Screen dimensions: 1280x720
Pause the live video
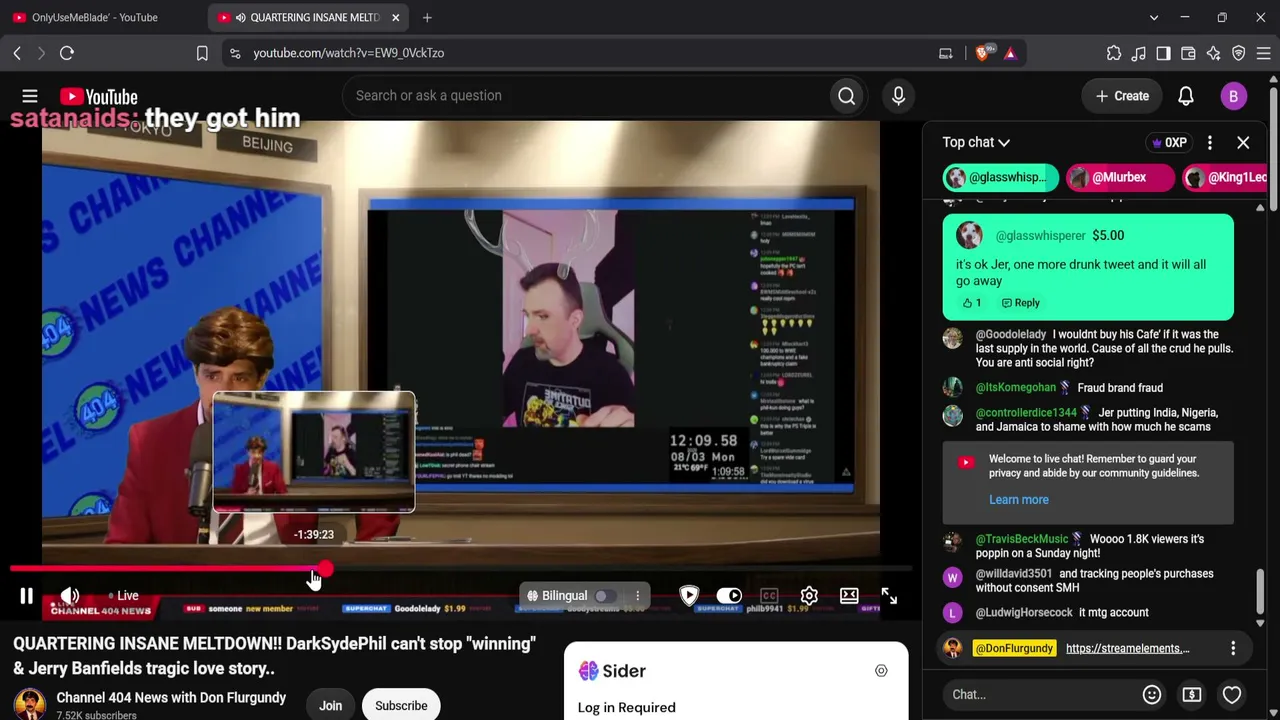point(27,596)
